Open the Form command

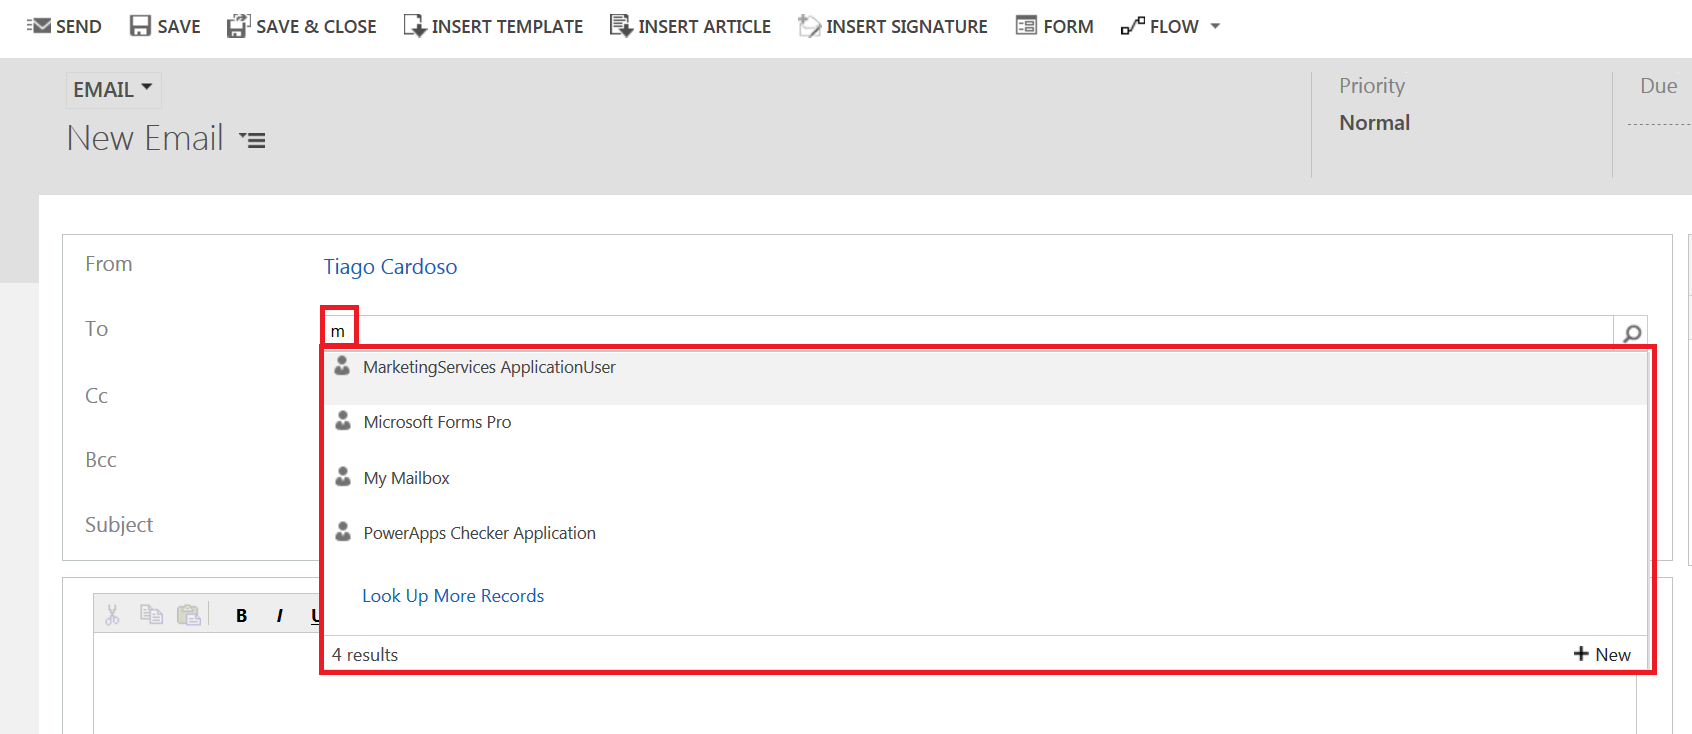(1054, 26)
